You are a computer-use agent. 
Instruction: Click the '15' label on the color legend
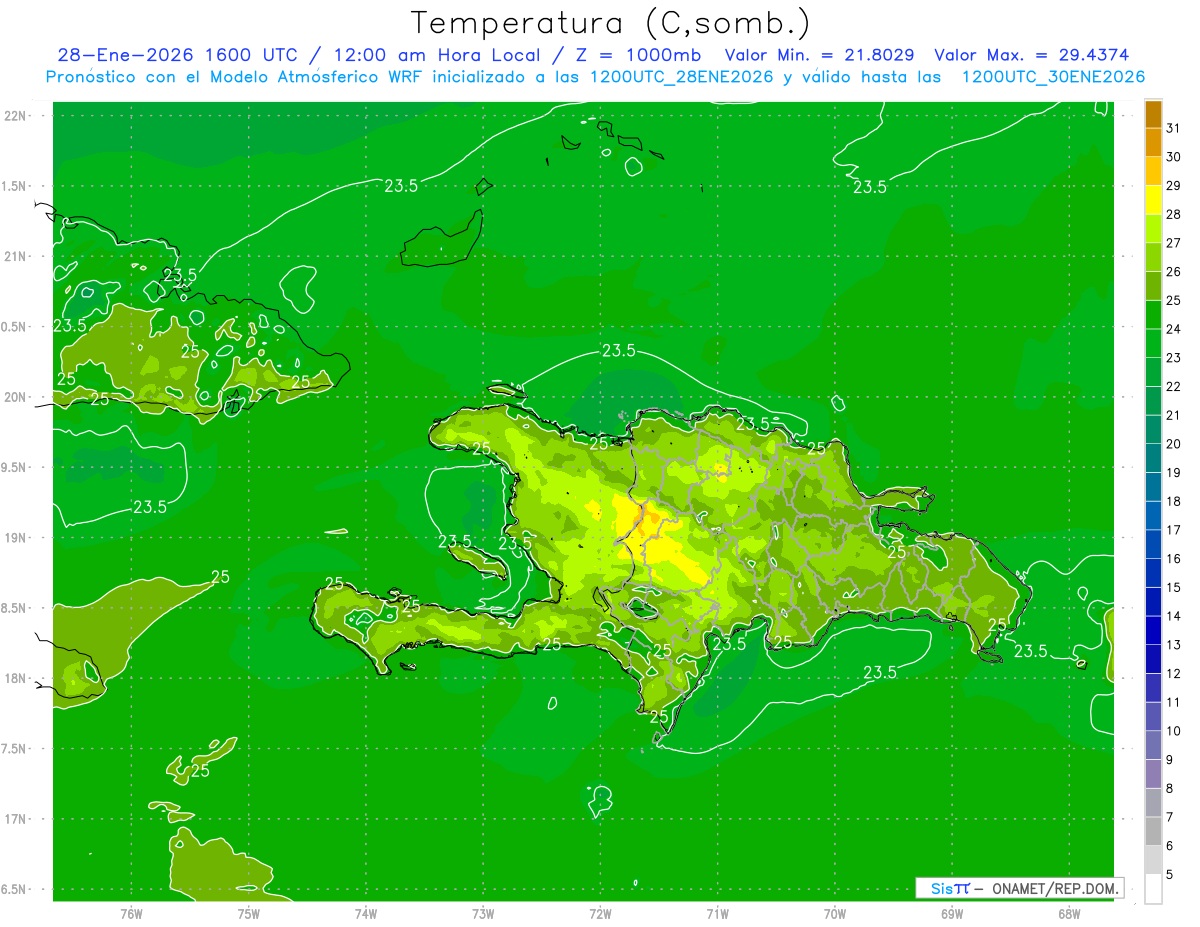pos(1173,587)
